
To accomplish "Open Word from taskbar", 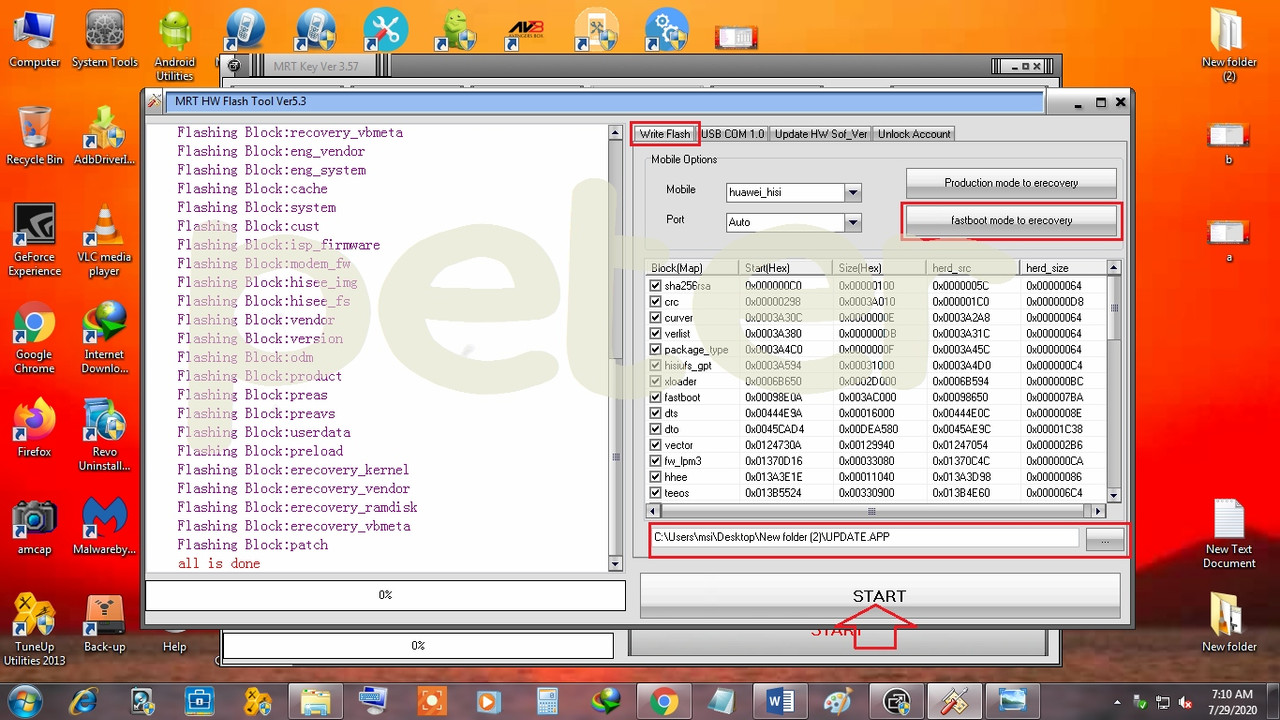I will [x=779, y=700].
